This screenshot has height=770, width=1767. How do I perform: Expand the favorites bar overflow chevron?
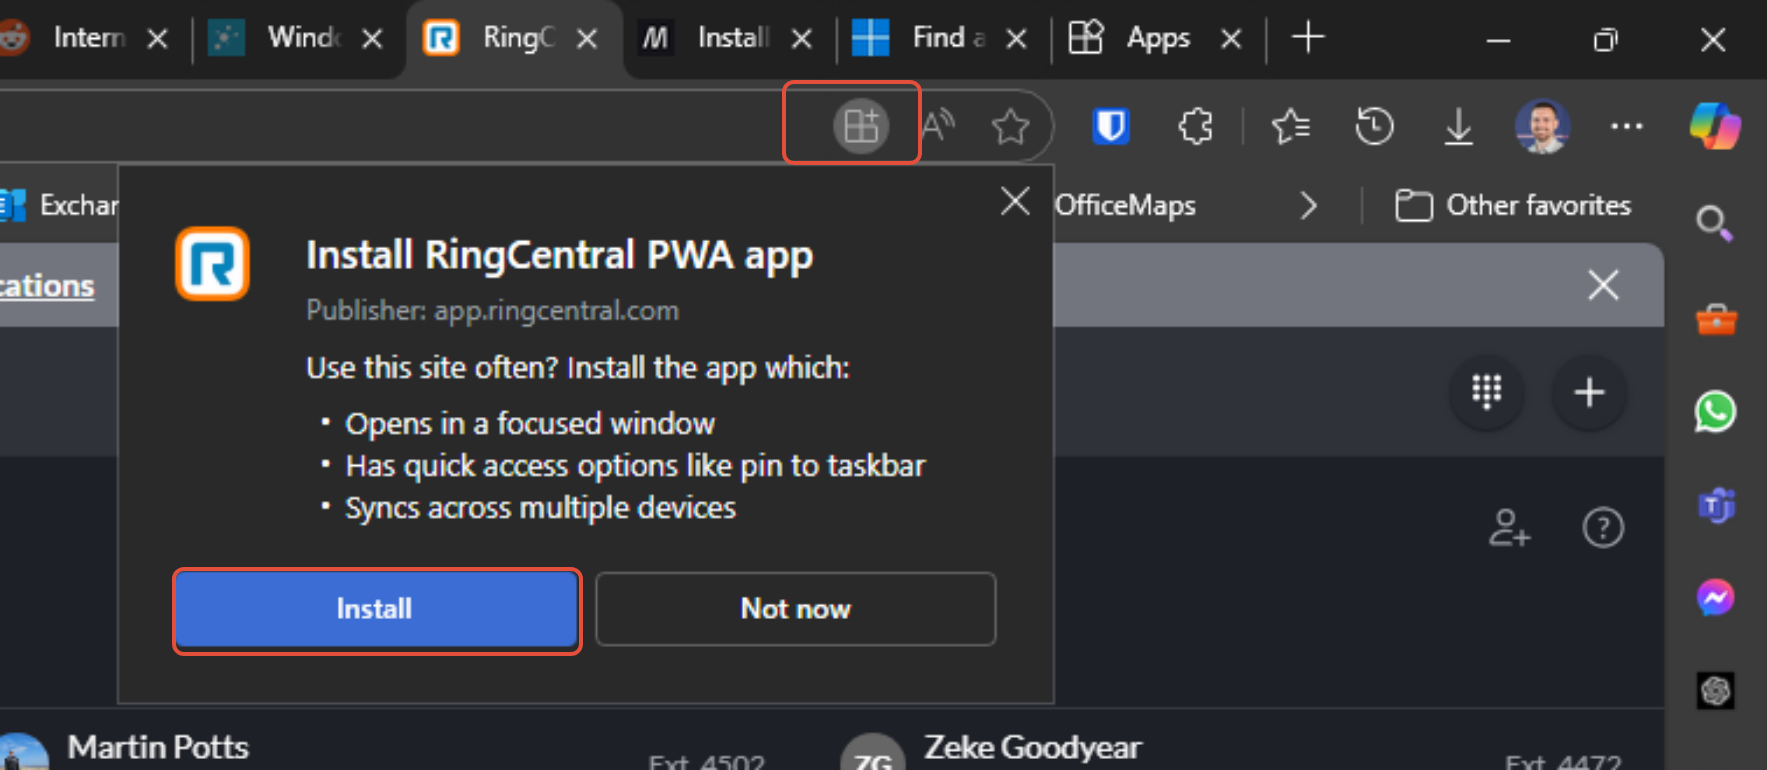[x=1308, y=206]
